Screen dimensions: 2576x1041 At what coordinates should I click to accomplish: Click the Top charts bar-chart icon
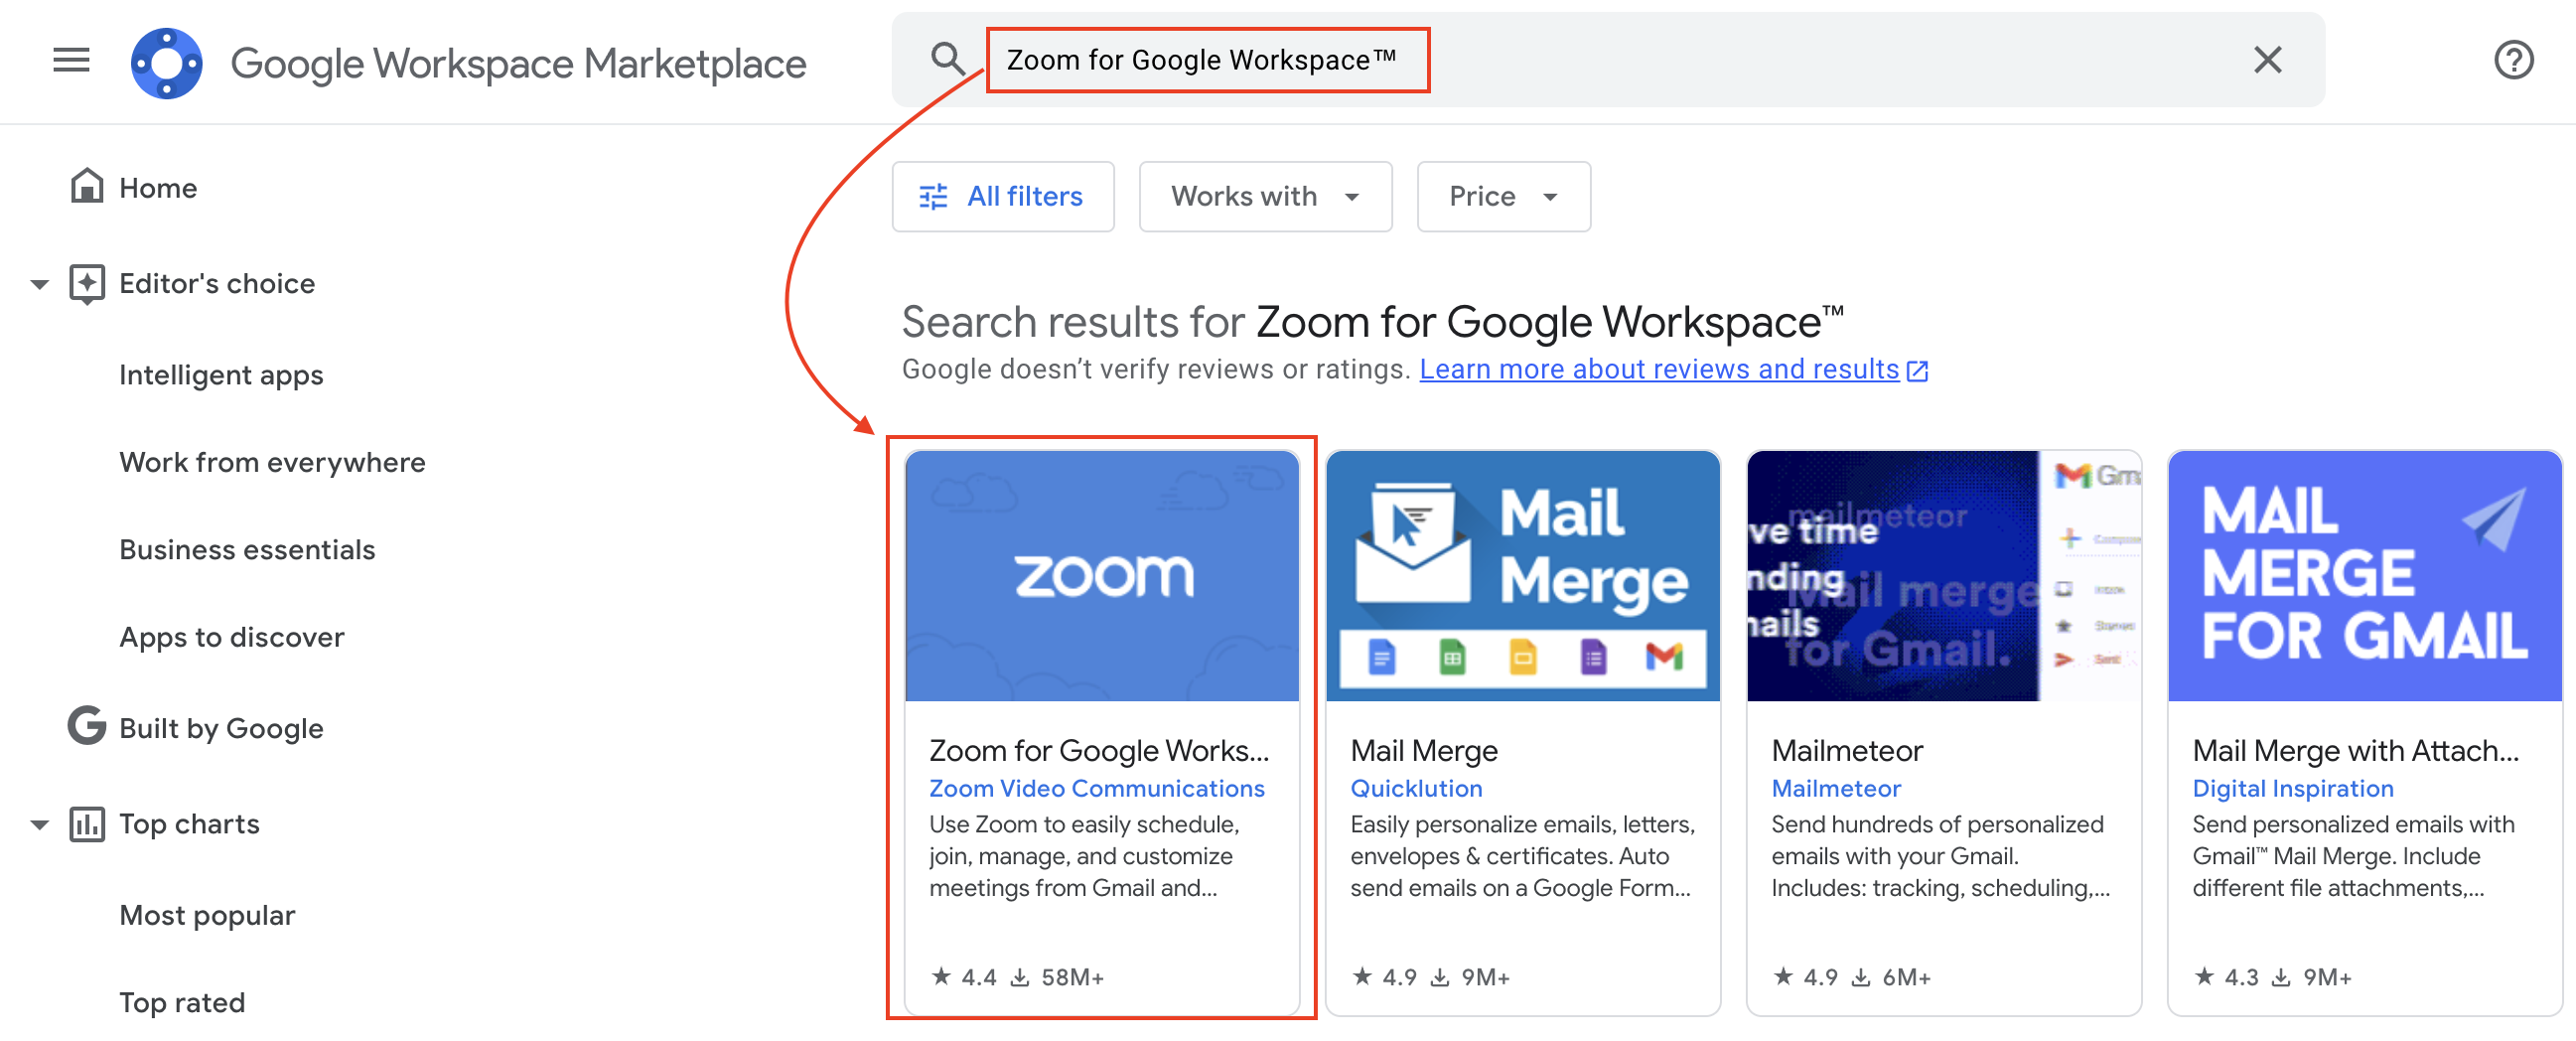(87, 823)
